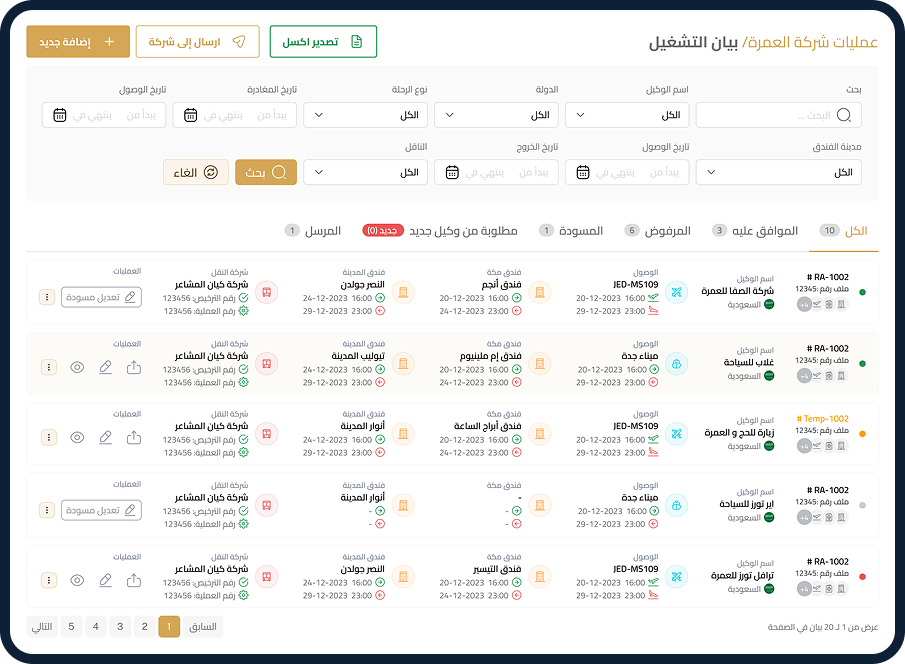The image size is (905, 664).
Task: Click the bus icon in ترافل تورز للعمرة row
Action: [x=266, y=577]
